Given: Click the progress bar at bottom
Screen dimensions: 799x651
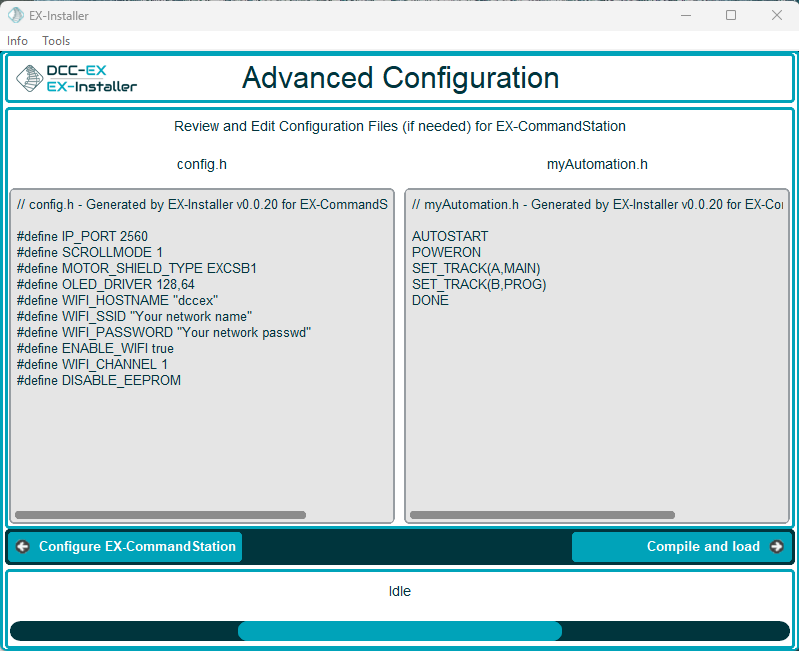Looking at the screenshot, I should [x=400, y=631].
